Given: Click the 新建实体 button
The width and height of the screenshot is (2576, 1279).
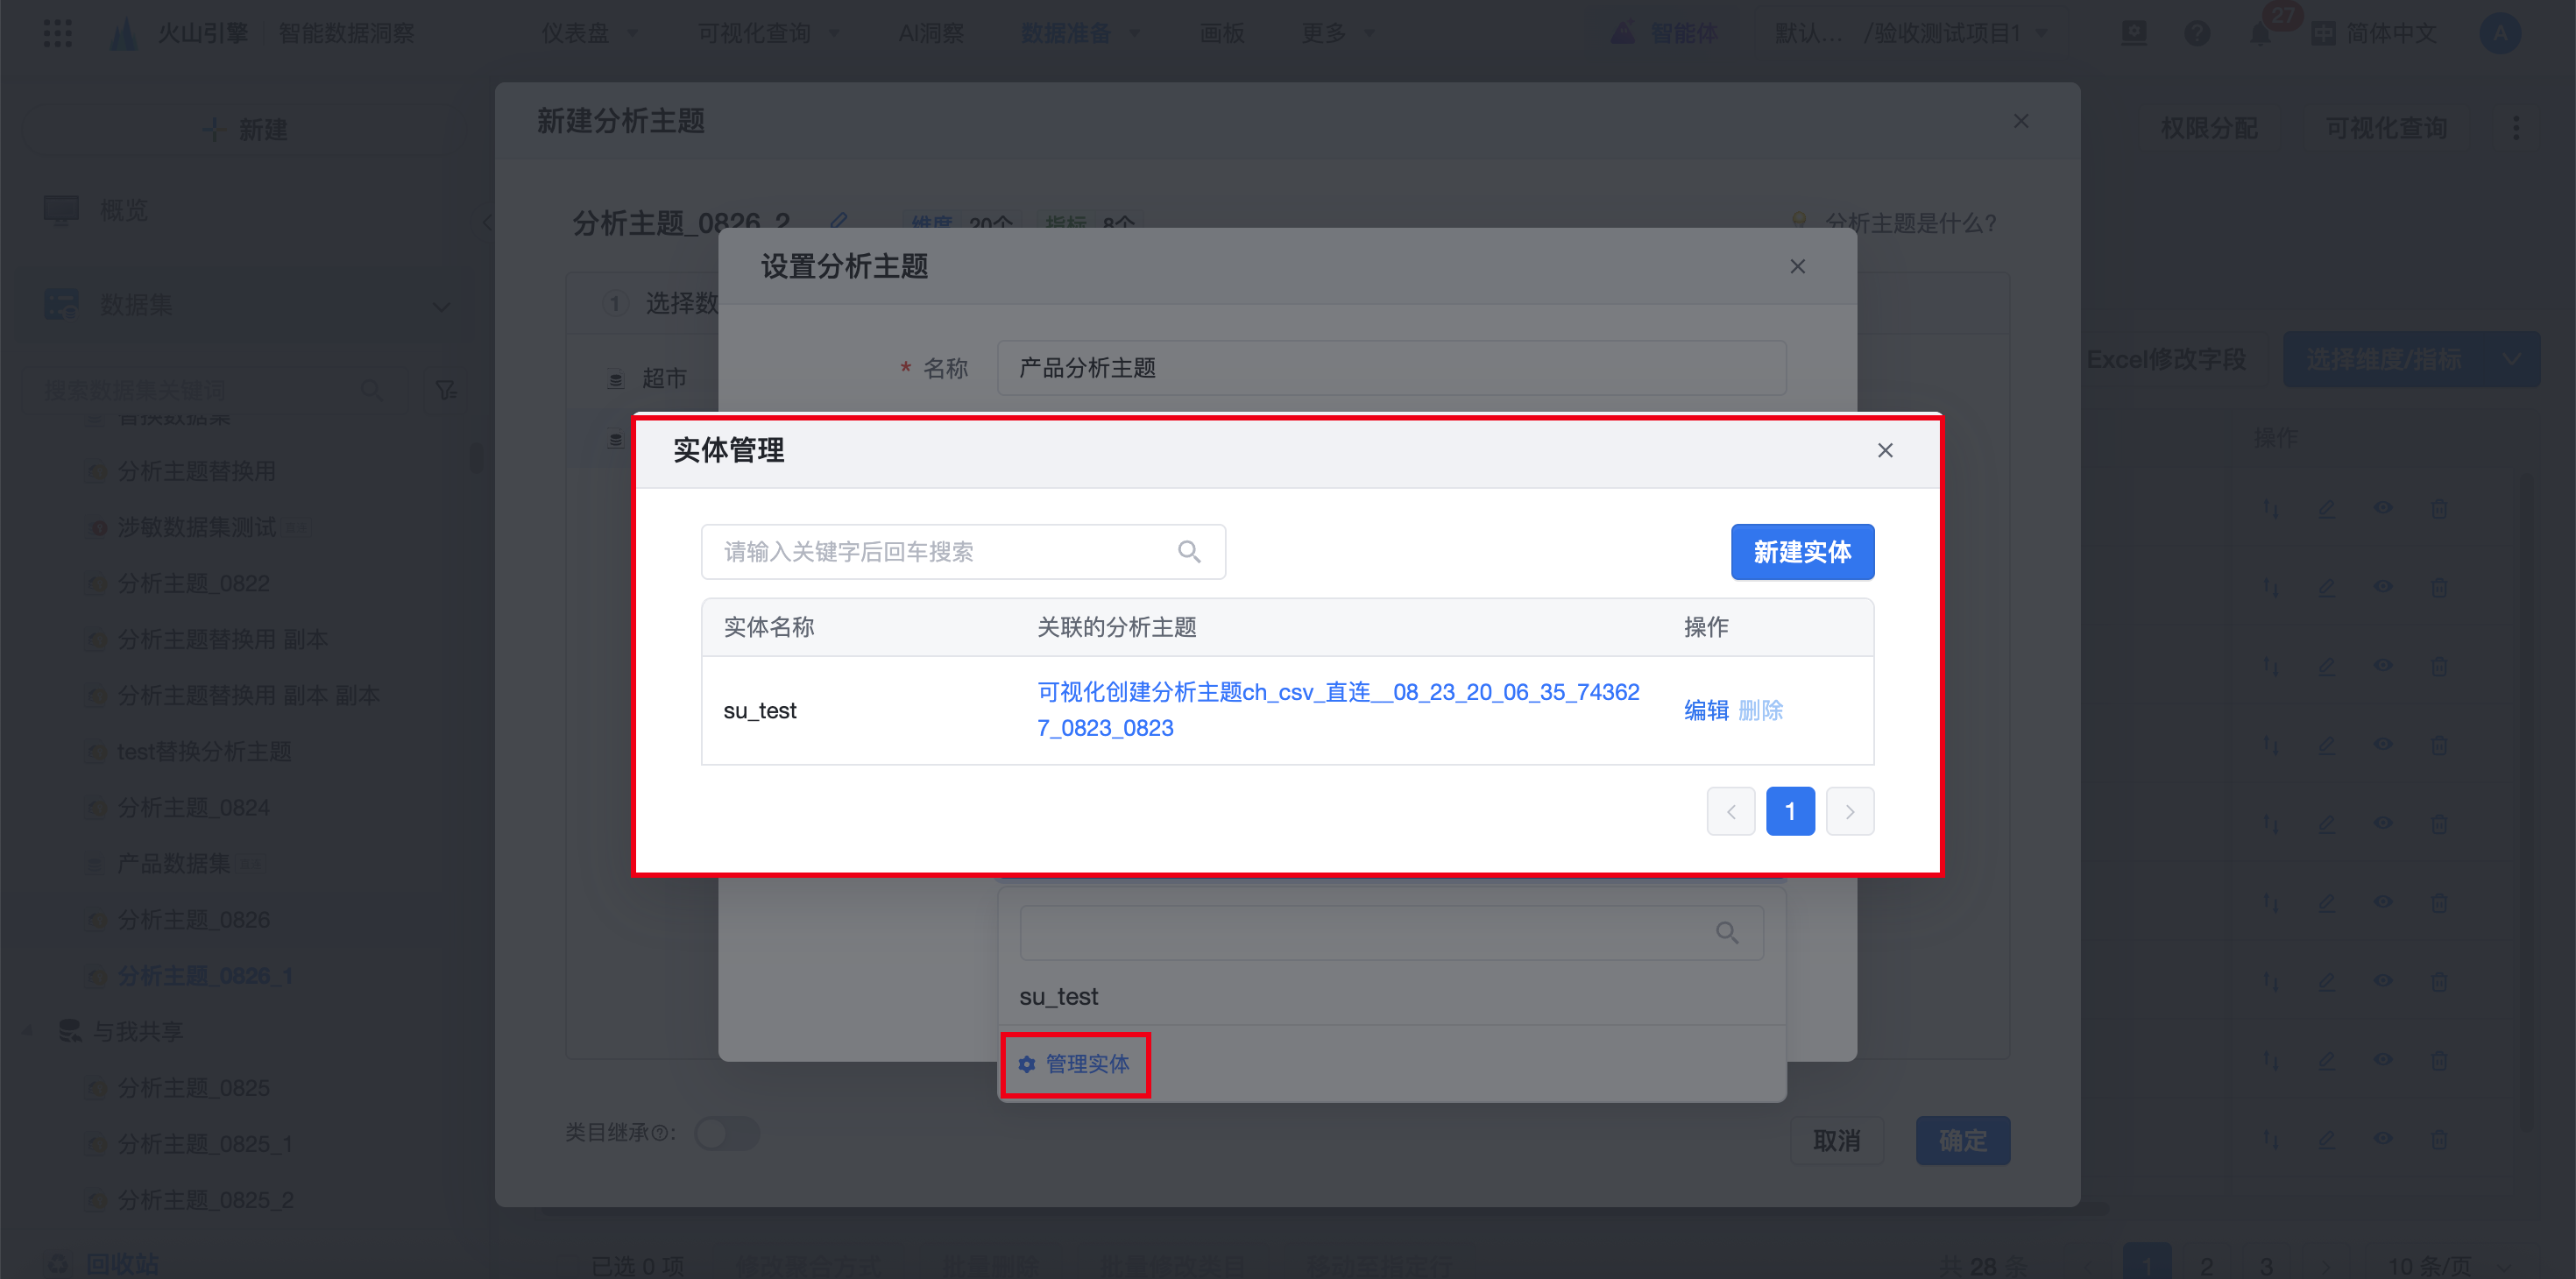Looking at the screenshot, I should pyautogui.click(x=1801, y=552).
